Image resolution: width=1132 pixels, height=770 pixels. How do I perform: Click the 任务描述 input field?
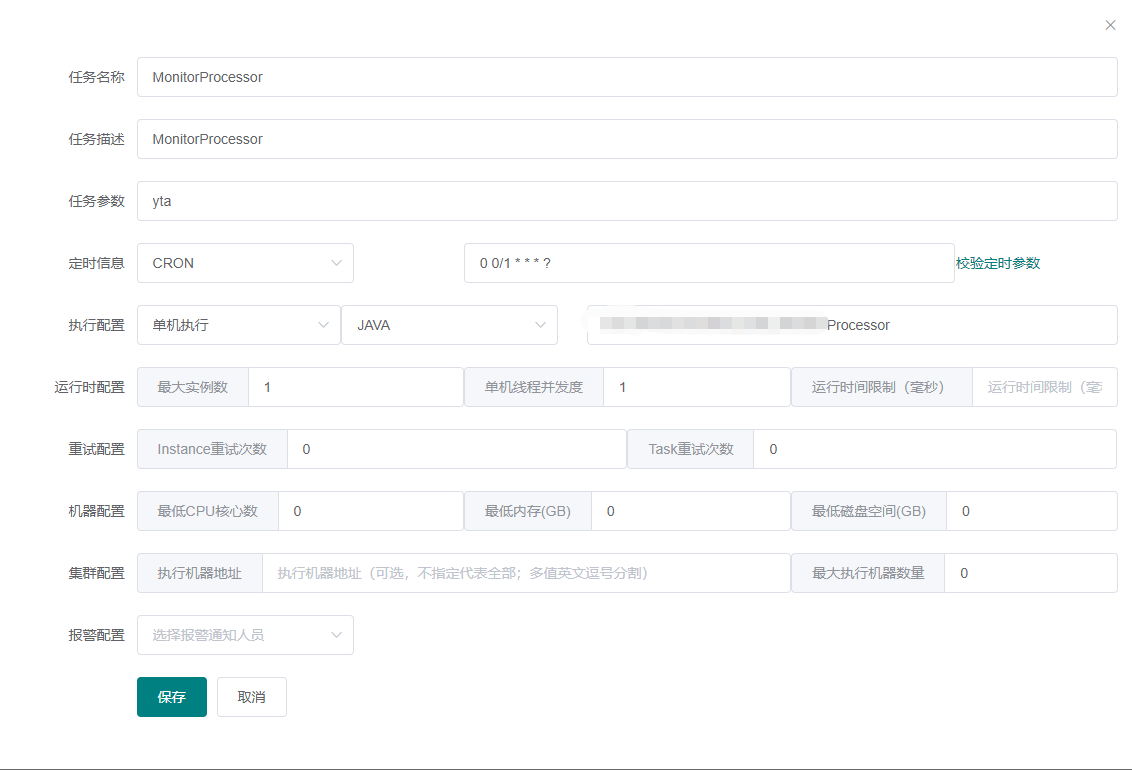(627, 139)
